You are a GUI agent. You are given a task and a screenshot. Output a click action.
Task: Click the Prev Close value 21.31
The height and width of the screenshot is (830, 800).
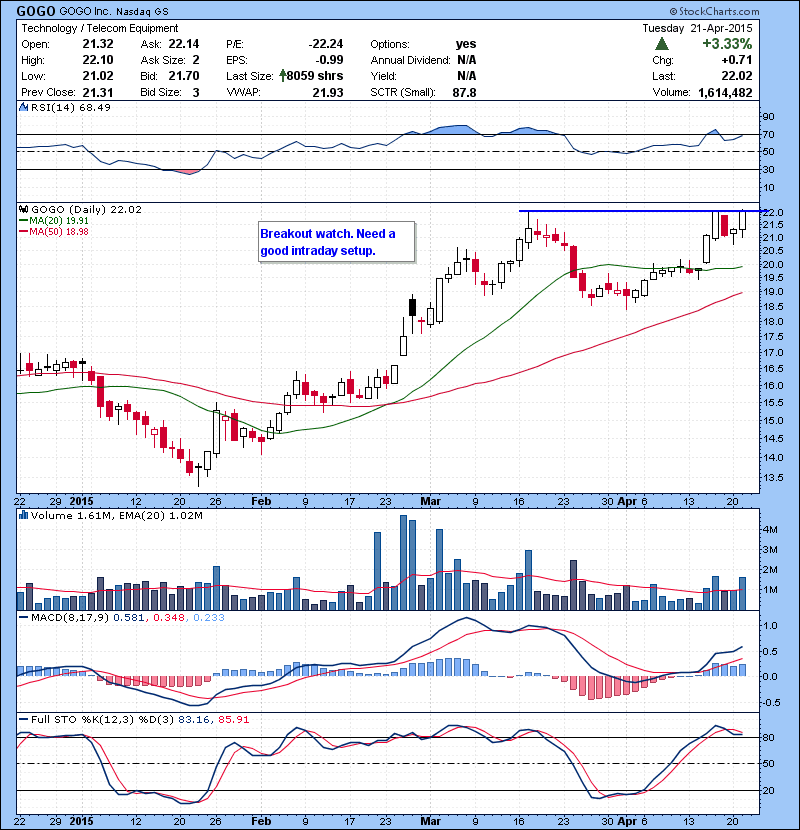pyautogui.click(x=98, y=92)
